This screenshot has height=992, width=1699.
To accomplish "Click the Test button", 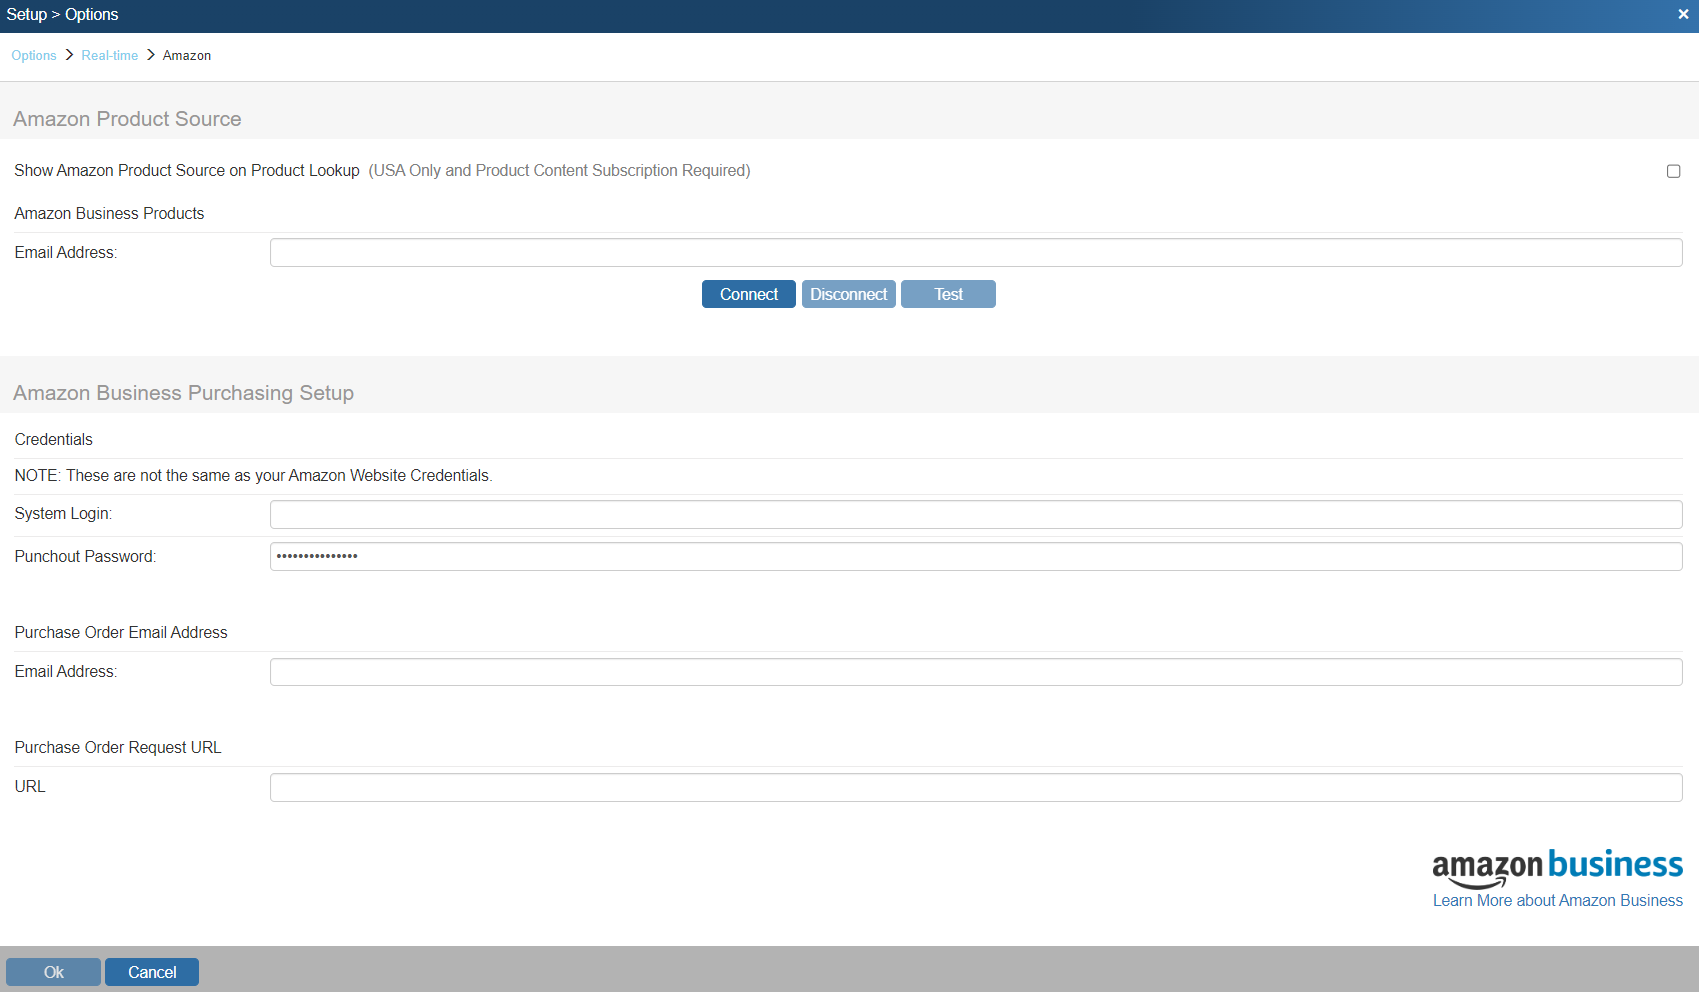I will pos(948,294).
